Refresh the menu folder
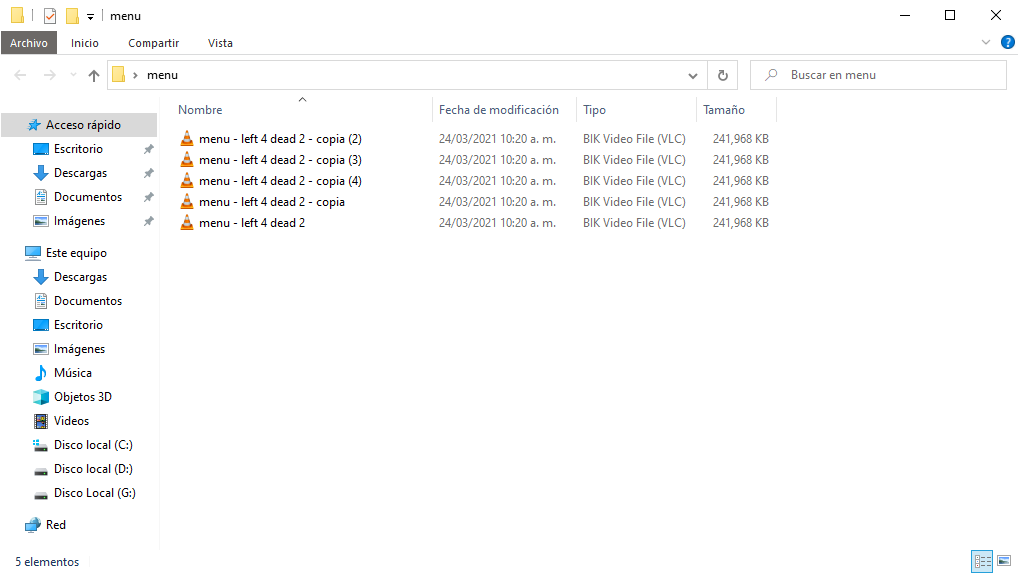 pyautogui.click(x=722, y=75)
